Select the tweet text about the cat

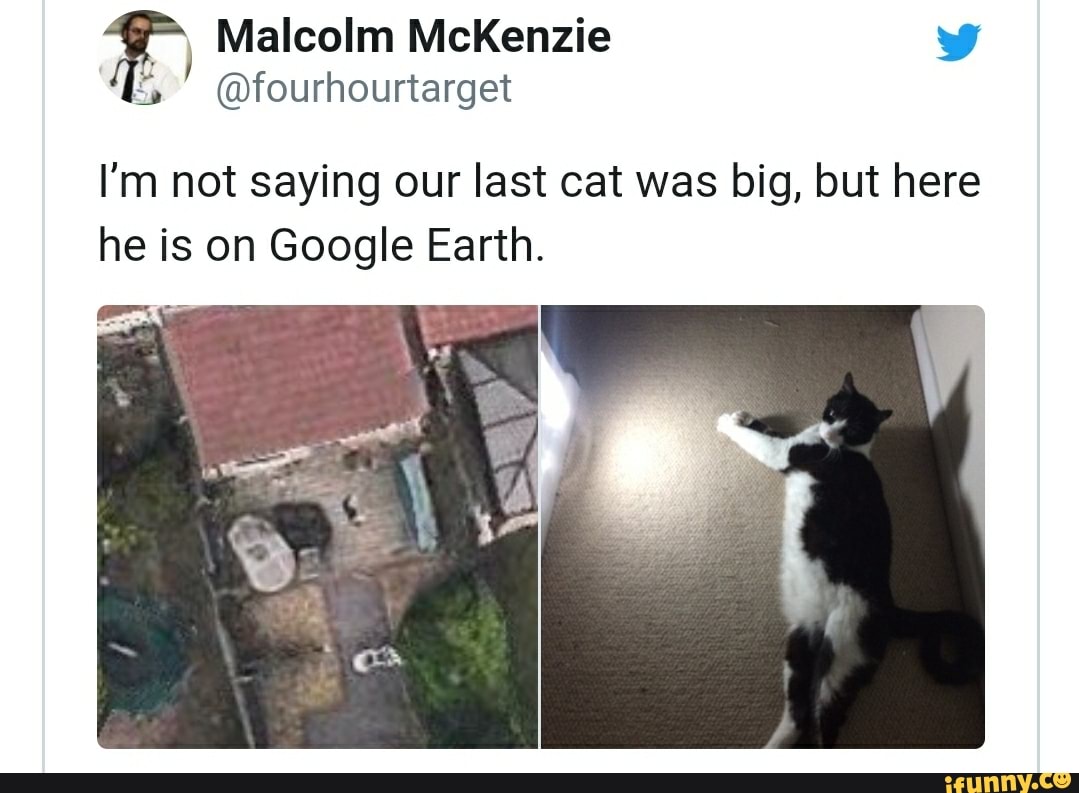(540, 213)
